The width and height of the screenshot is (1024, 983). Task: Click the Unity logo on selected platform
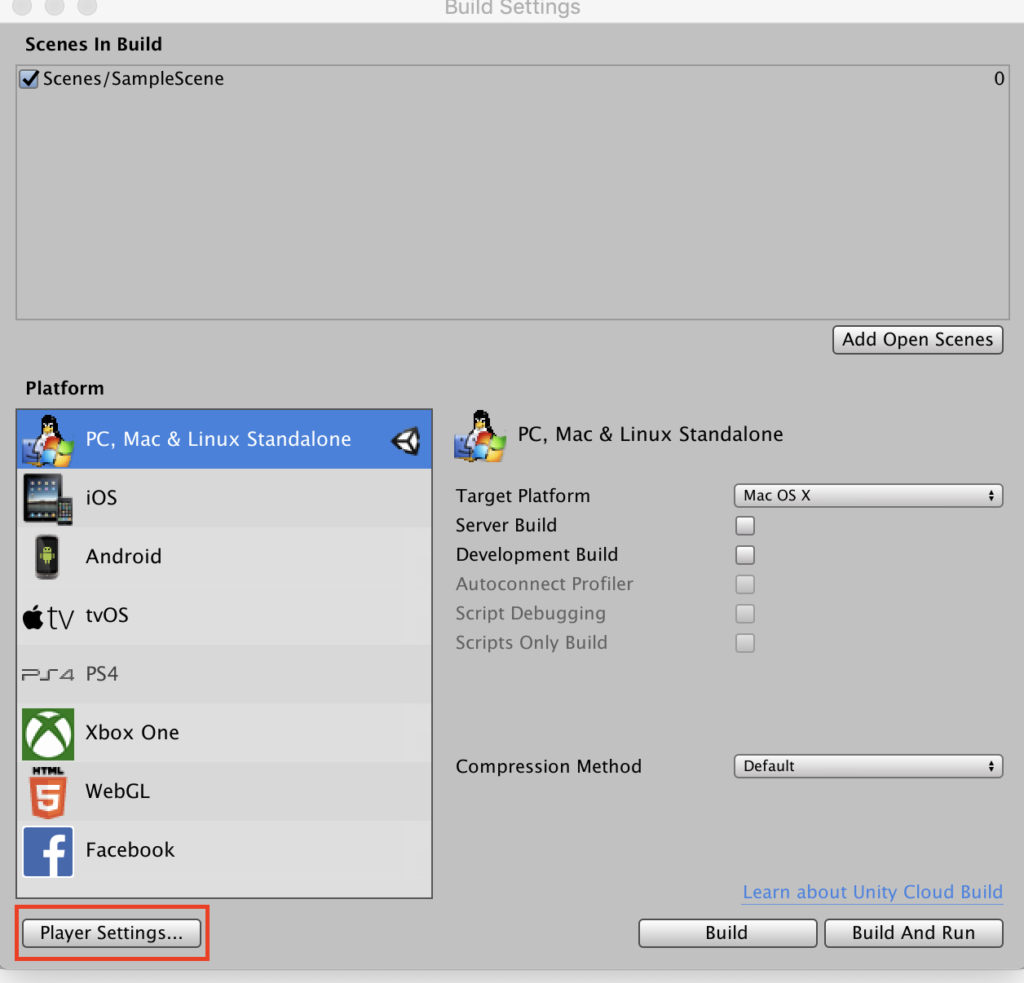click(406, 440)
